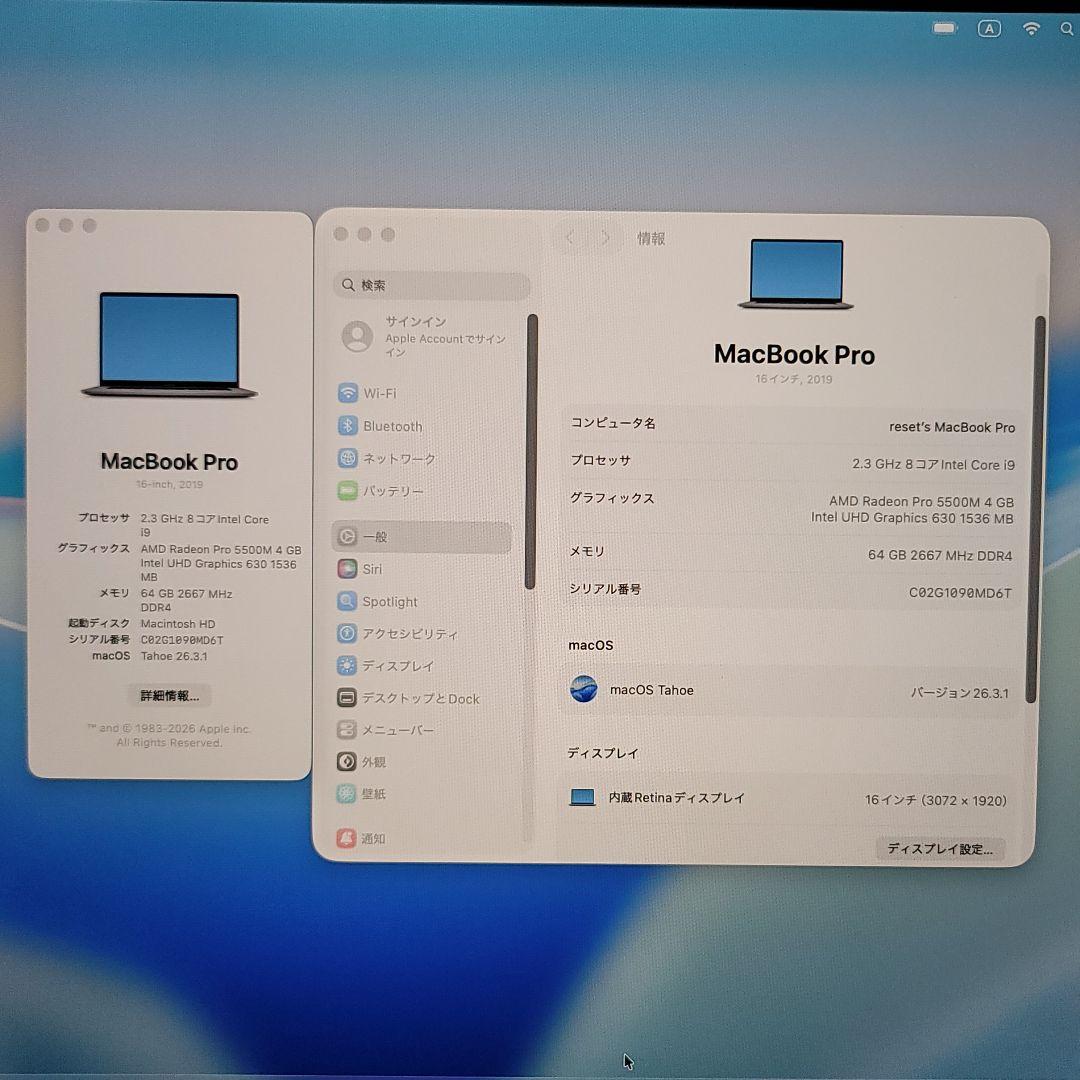Viewport: 1080px width, 1080px height.
Task: Click Tahoe 26.3.1 in the About window
Action: click(174, 656)
